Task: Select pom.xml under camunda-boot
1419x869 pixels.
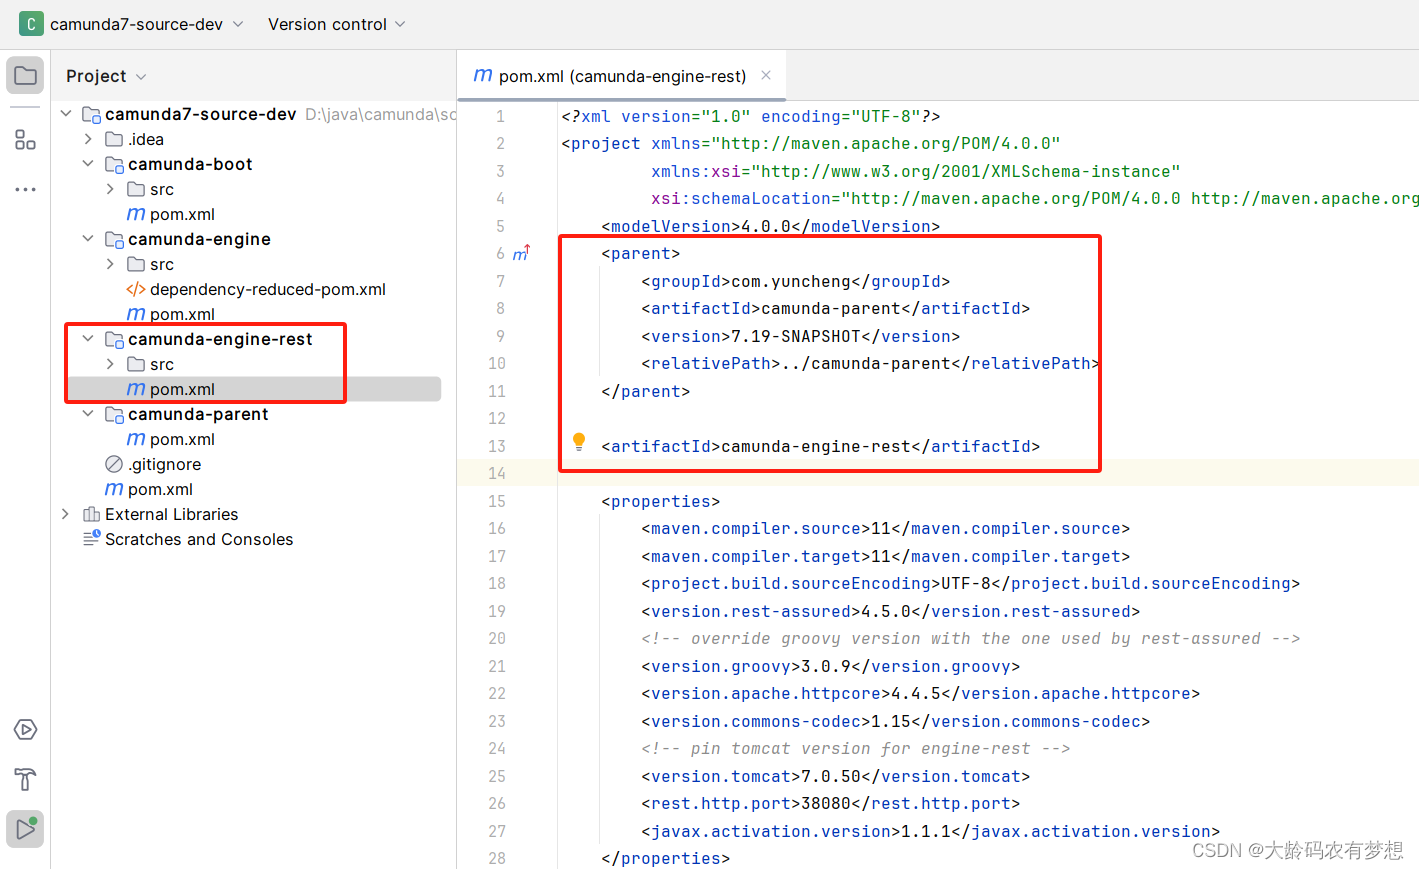Action: pyautogui.click(x=182, y=214)
